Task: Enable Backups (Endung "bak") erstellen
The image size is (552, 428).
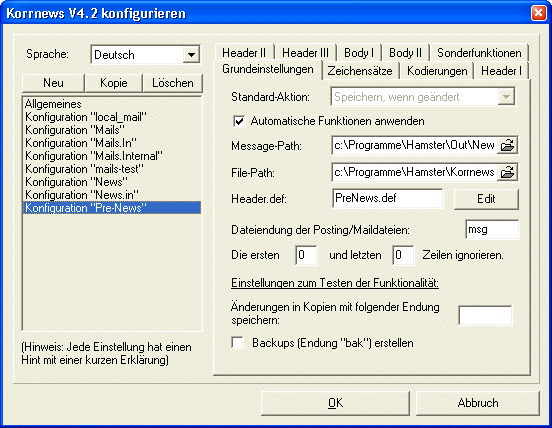Action: [x=238, y=342]
